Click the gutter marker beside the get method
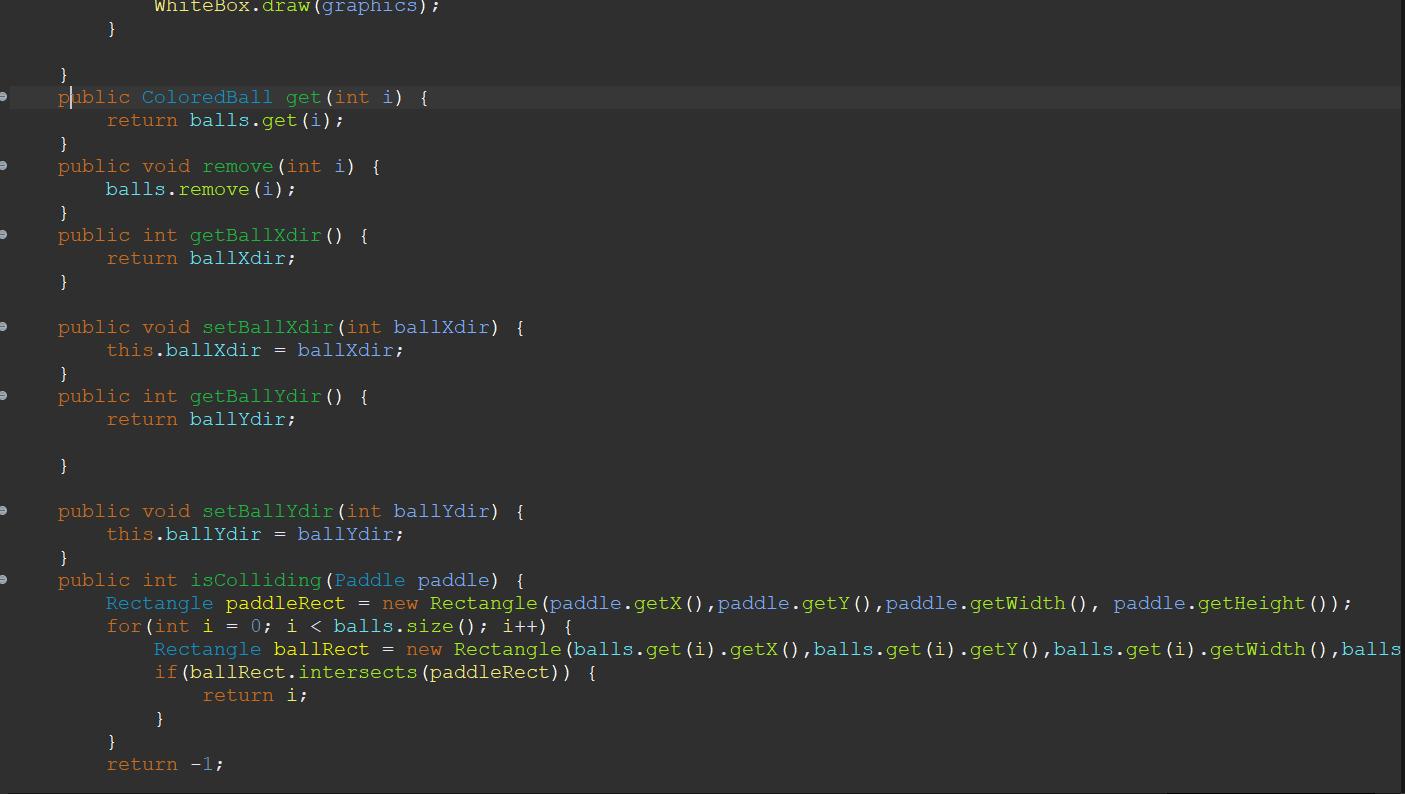 tap(5, 97)
